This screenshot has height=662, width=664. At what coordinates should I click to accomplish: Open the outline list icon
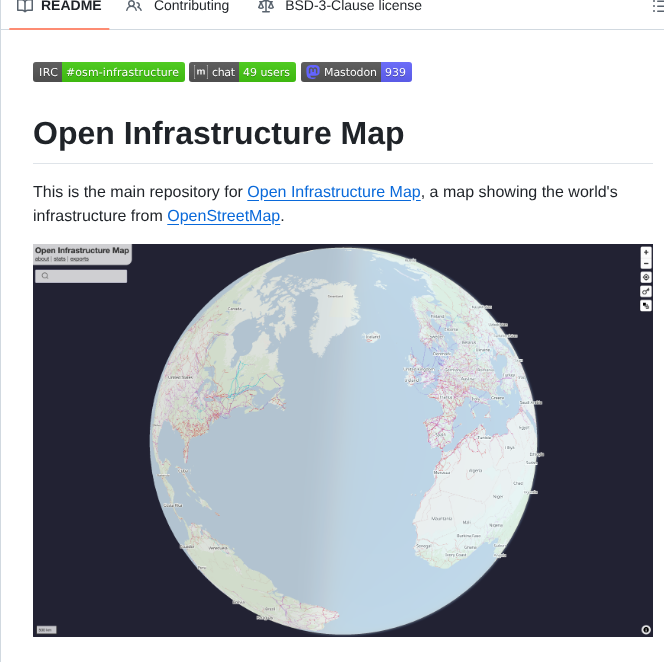click(x=658, y=7)
